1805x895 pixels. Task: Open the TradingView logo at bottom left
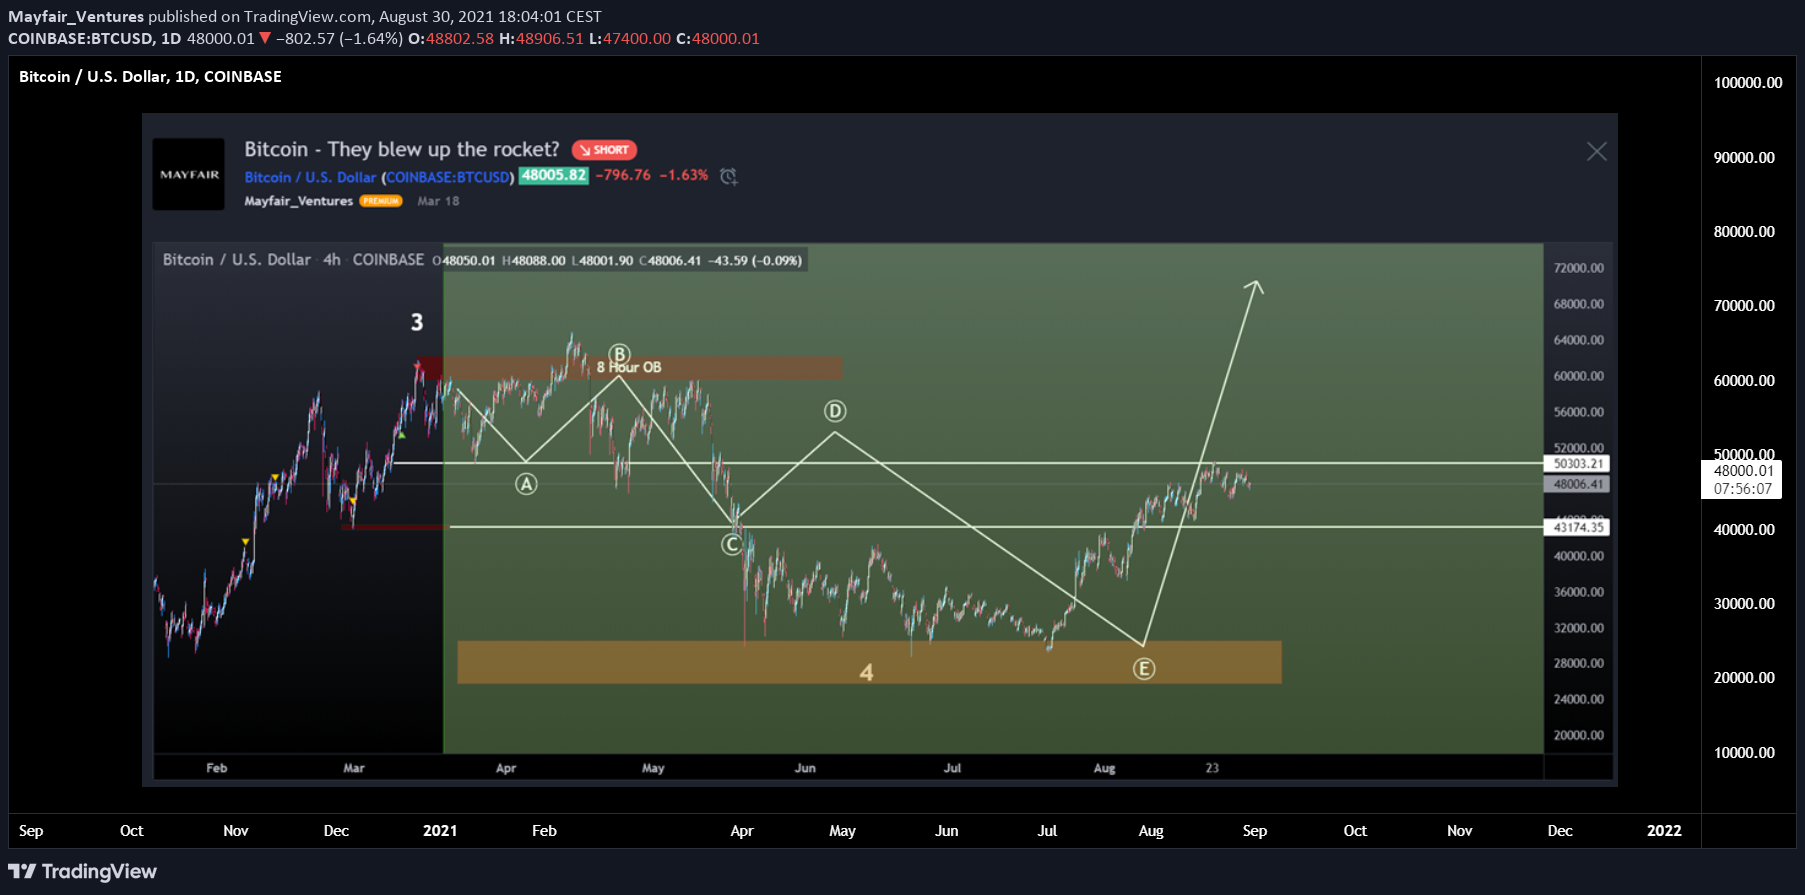pos(83,871)
